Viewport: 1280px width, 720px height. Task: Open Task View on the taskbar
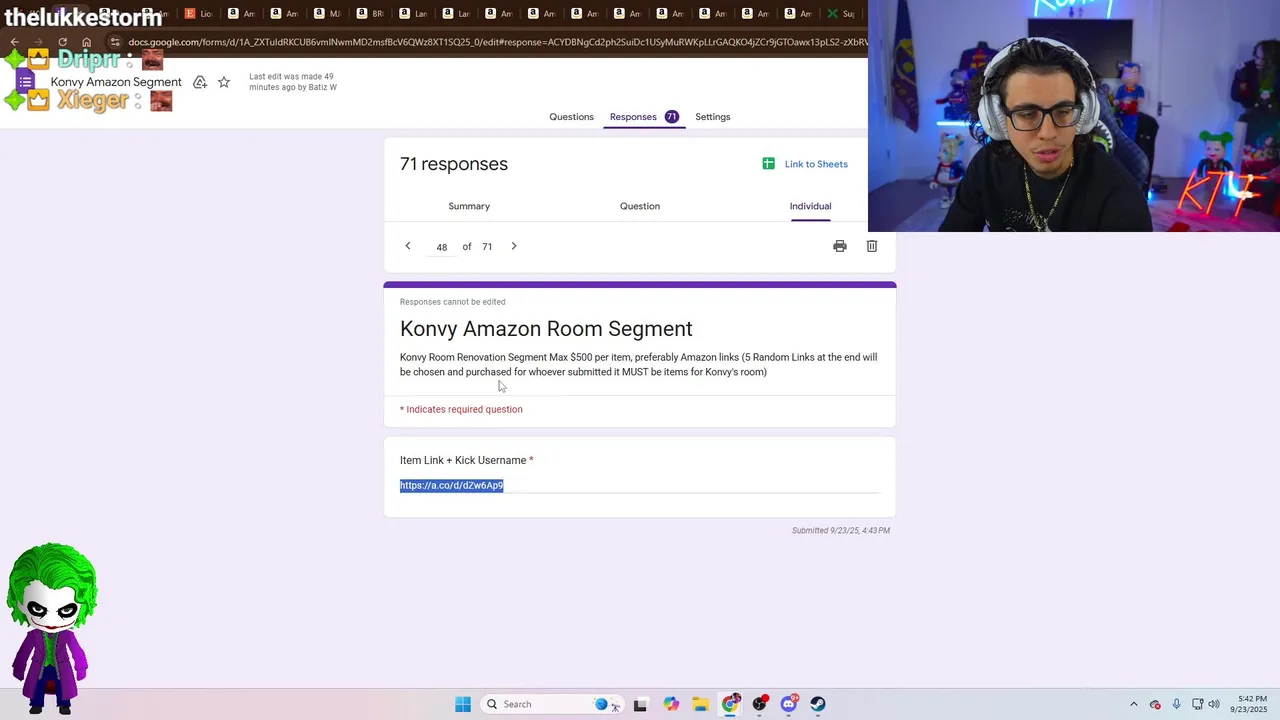(640, 704)
